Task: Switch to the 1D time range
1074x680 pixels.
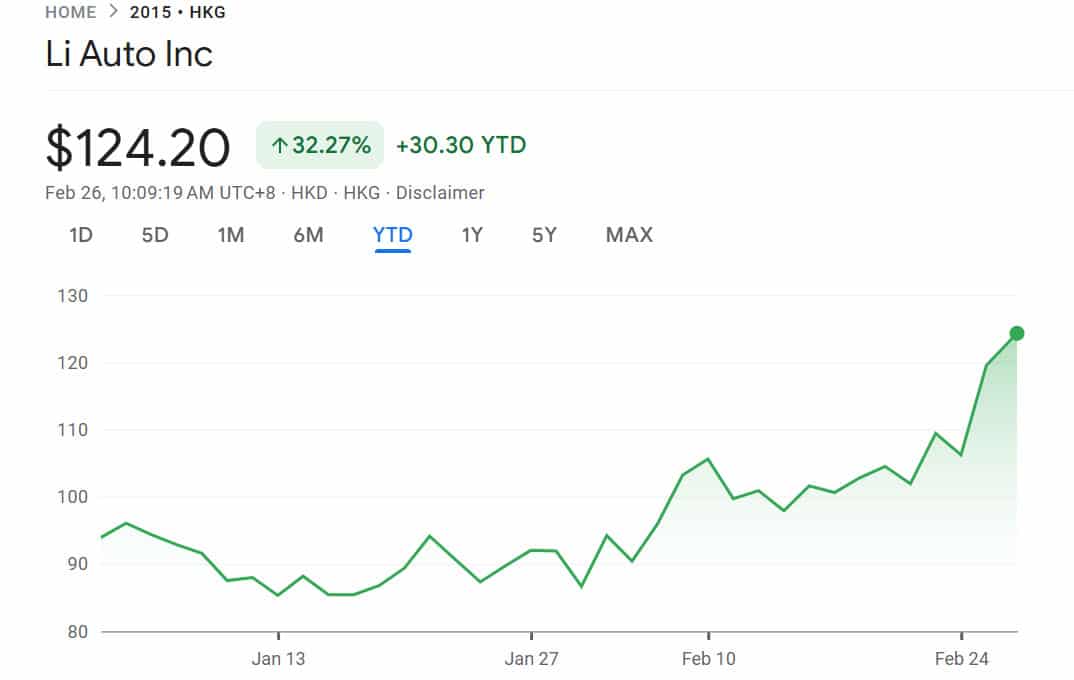Action: pyautogui.click(x=81, y=235)
